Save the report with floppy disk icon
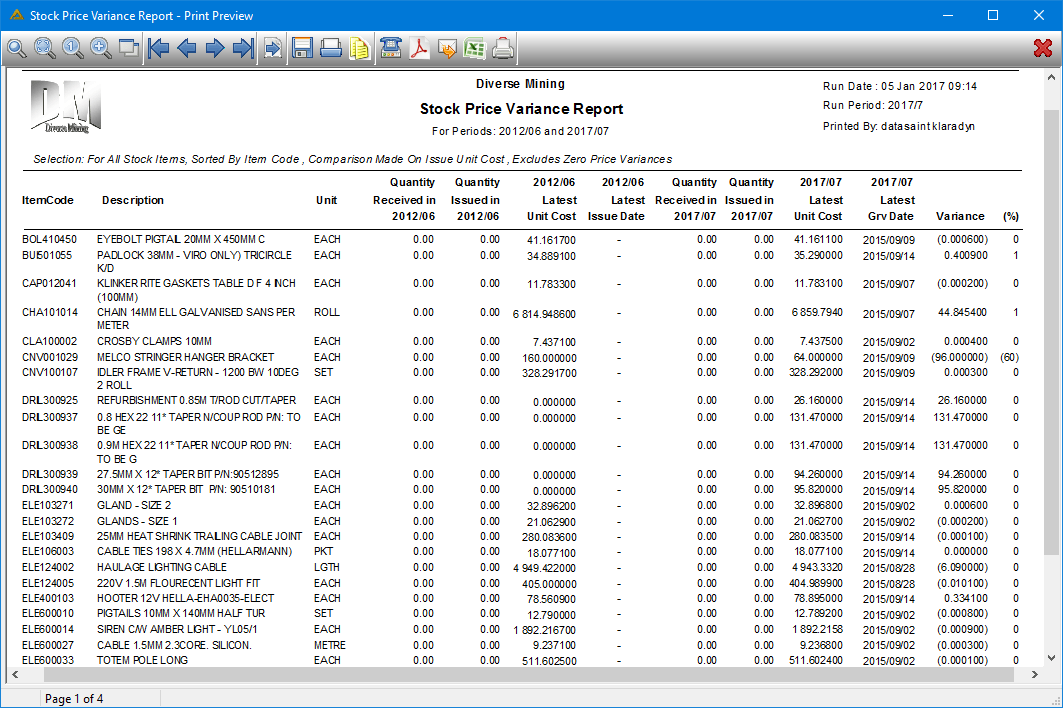Screen dimensions: 1063x708 tap(302, 48)
